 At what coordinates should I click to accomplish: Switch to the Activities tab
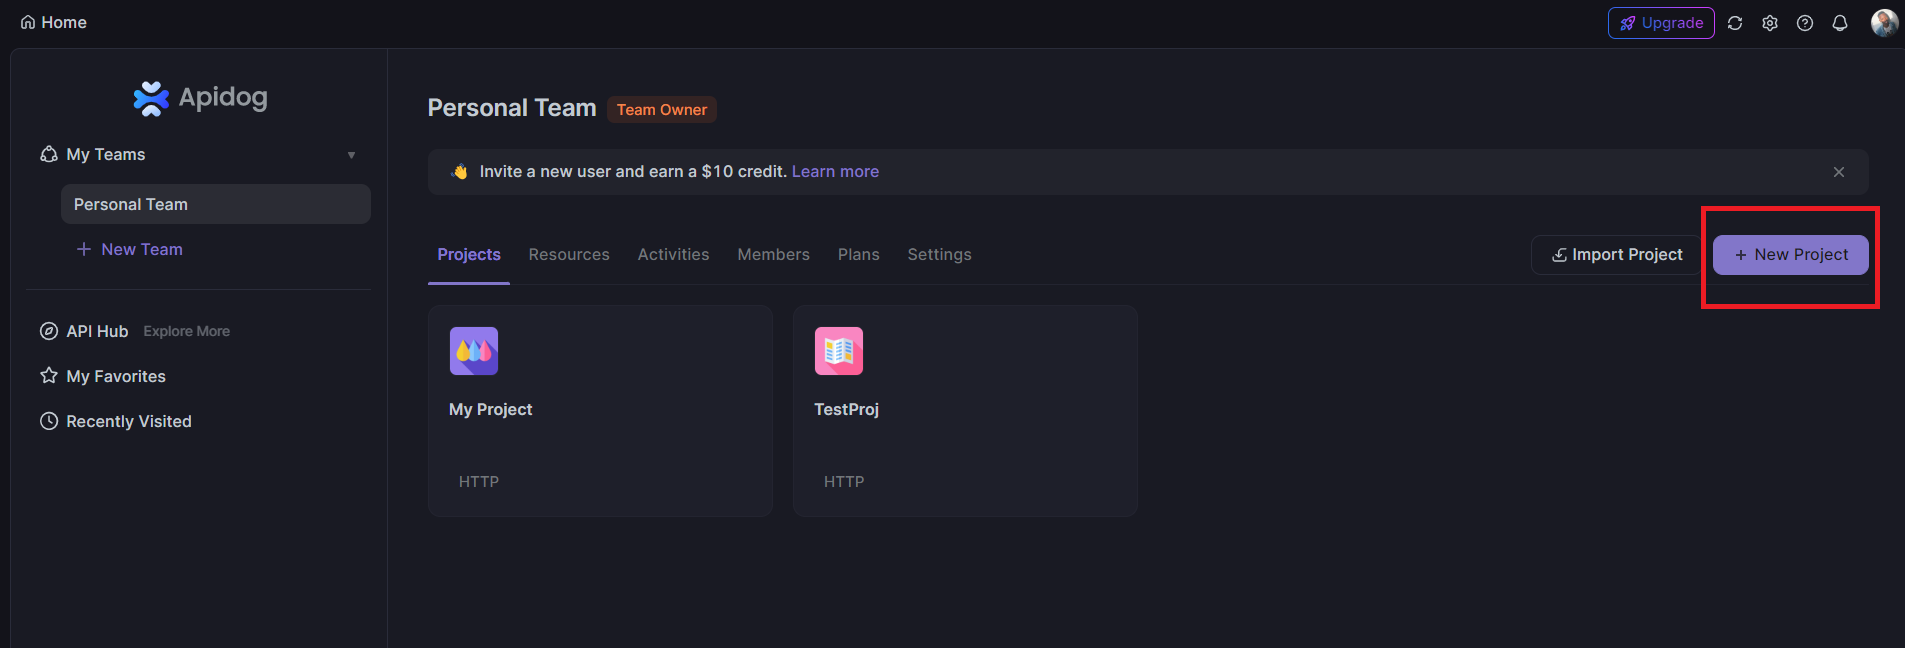674,254
